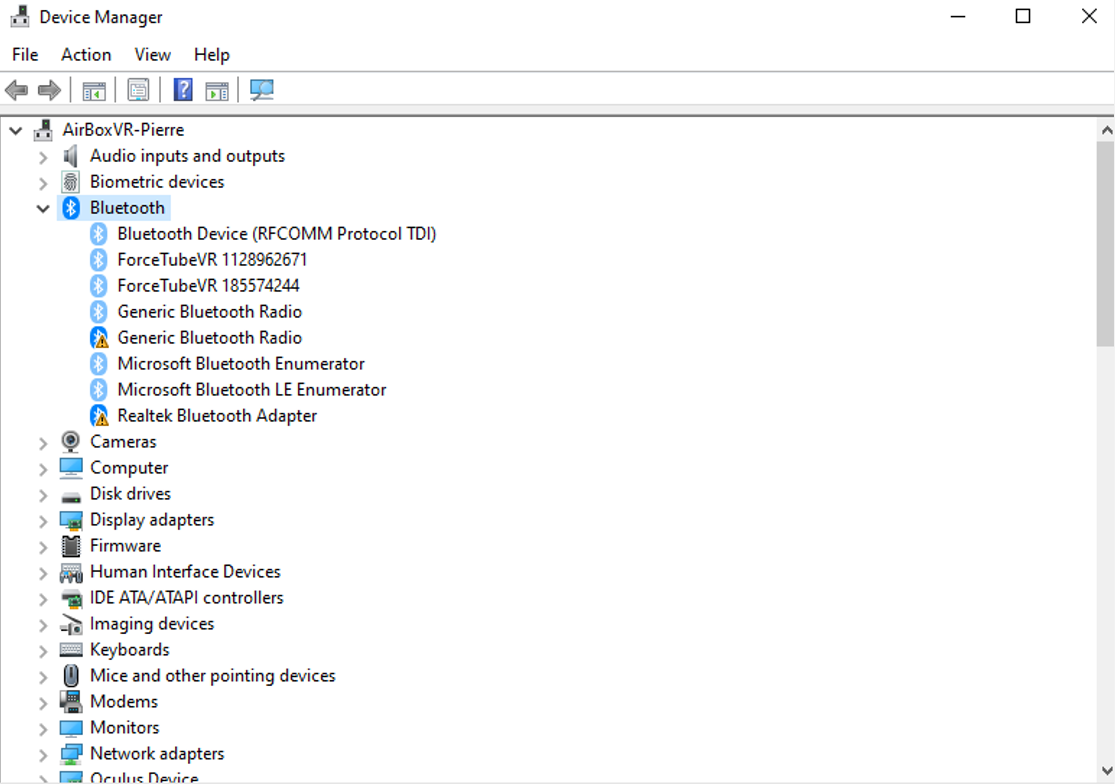
Task: Expand the Firmware category
Action: click(43, 546)
